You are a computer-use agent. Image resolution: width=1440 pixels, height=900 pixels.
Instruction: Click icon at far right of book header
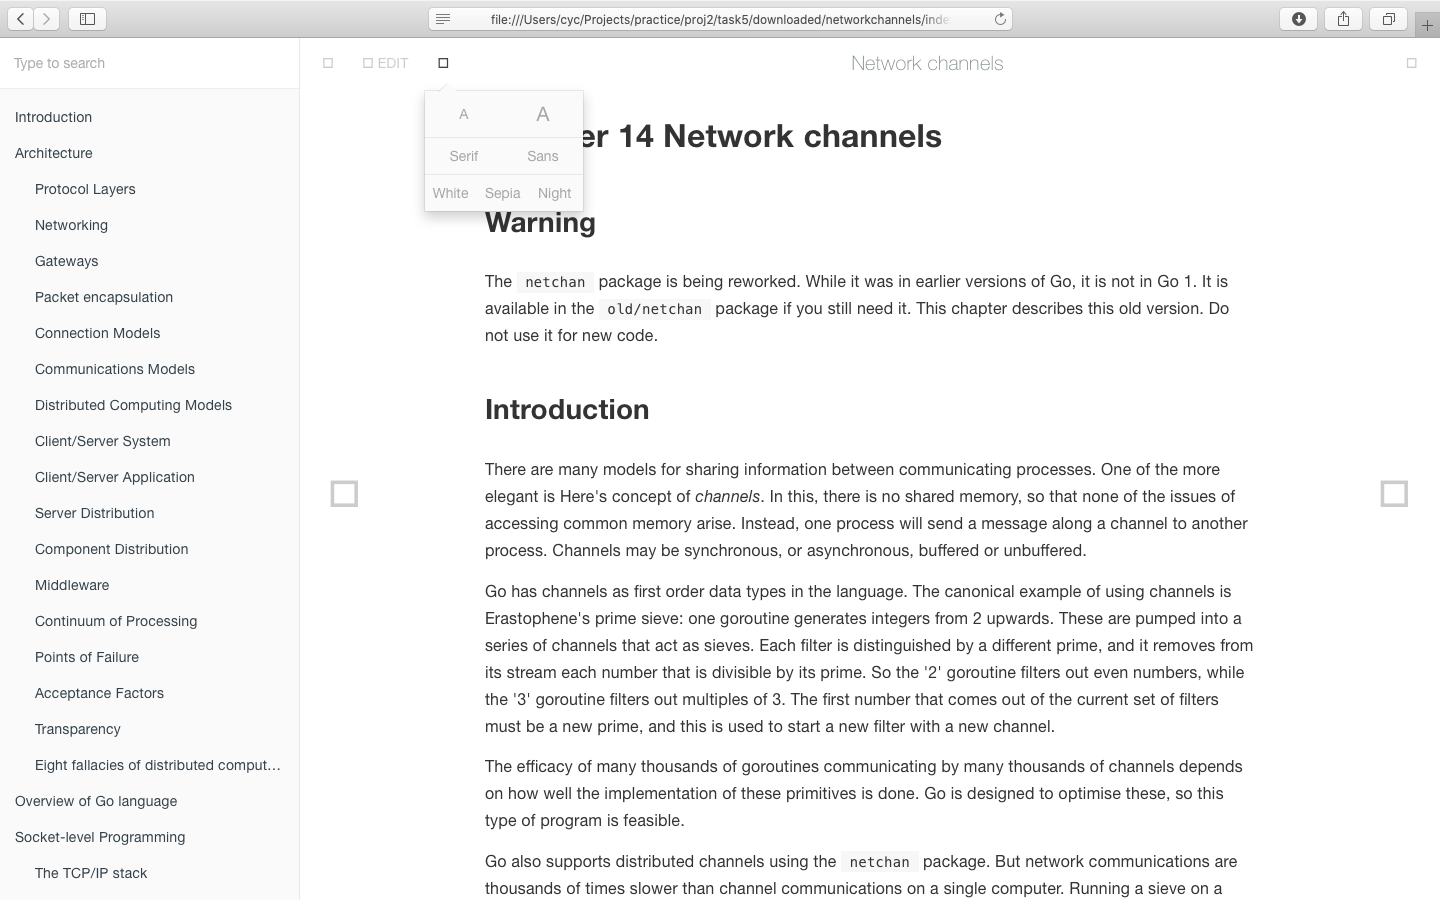tap(1412, 63)
